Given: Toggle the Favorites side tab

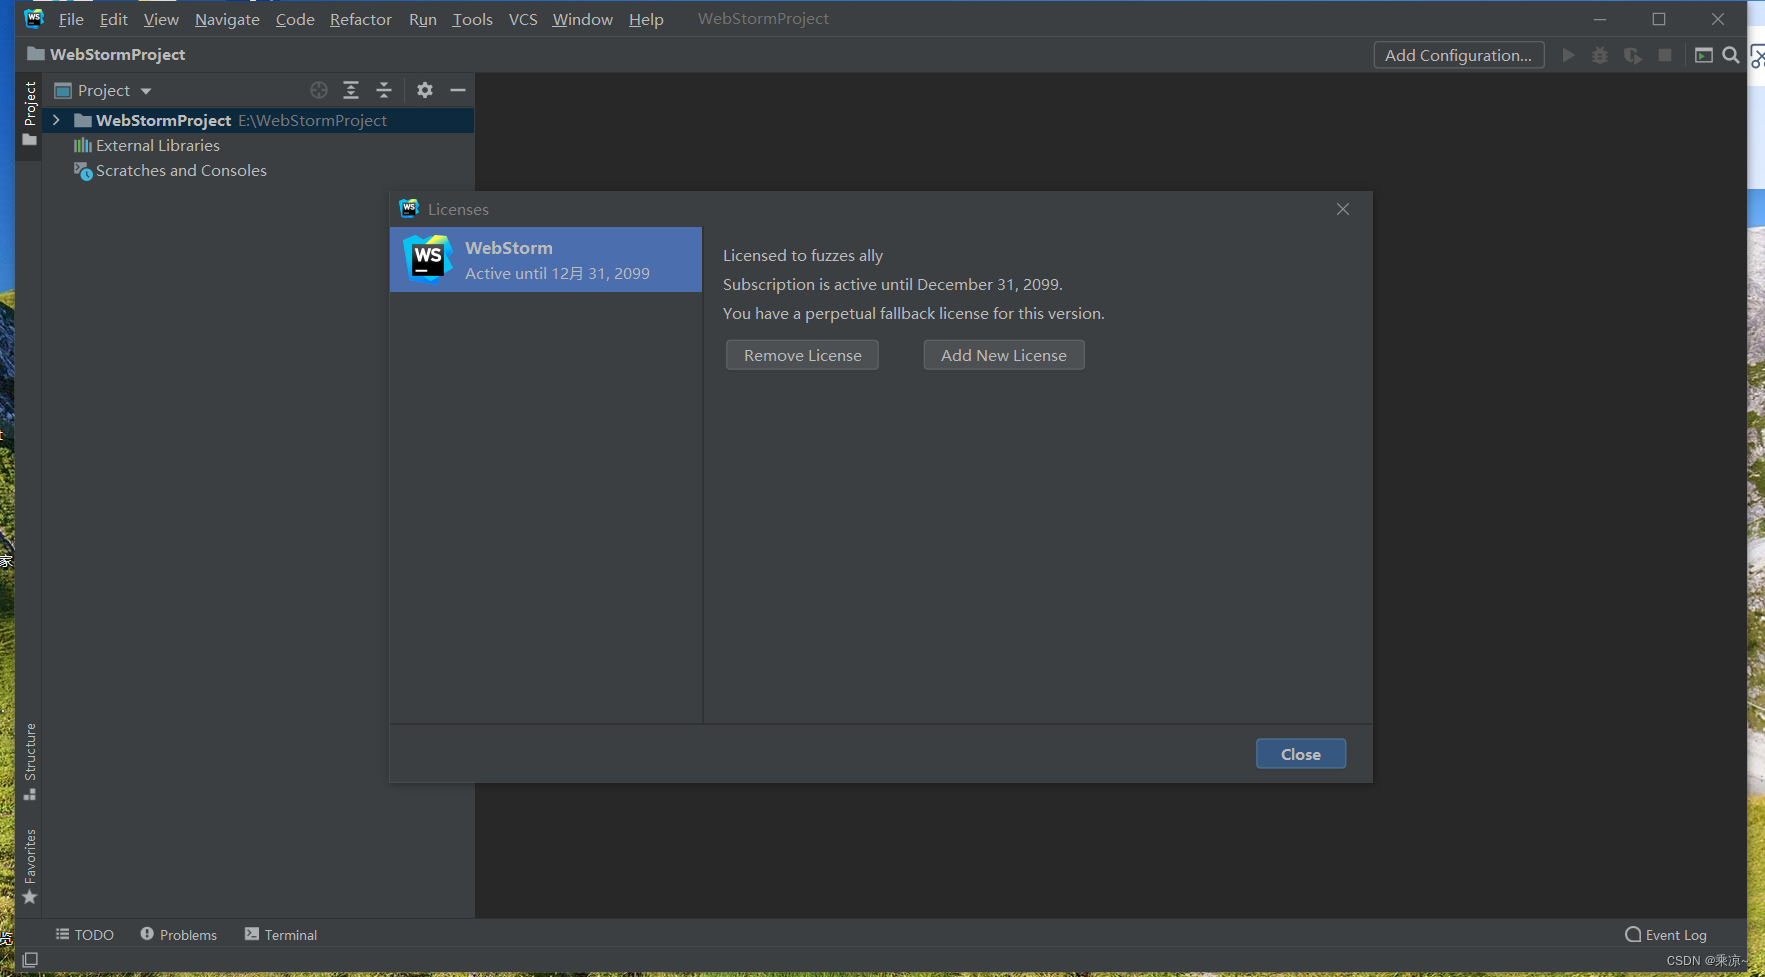Looking at the screenshot, I should [30, 867].
